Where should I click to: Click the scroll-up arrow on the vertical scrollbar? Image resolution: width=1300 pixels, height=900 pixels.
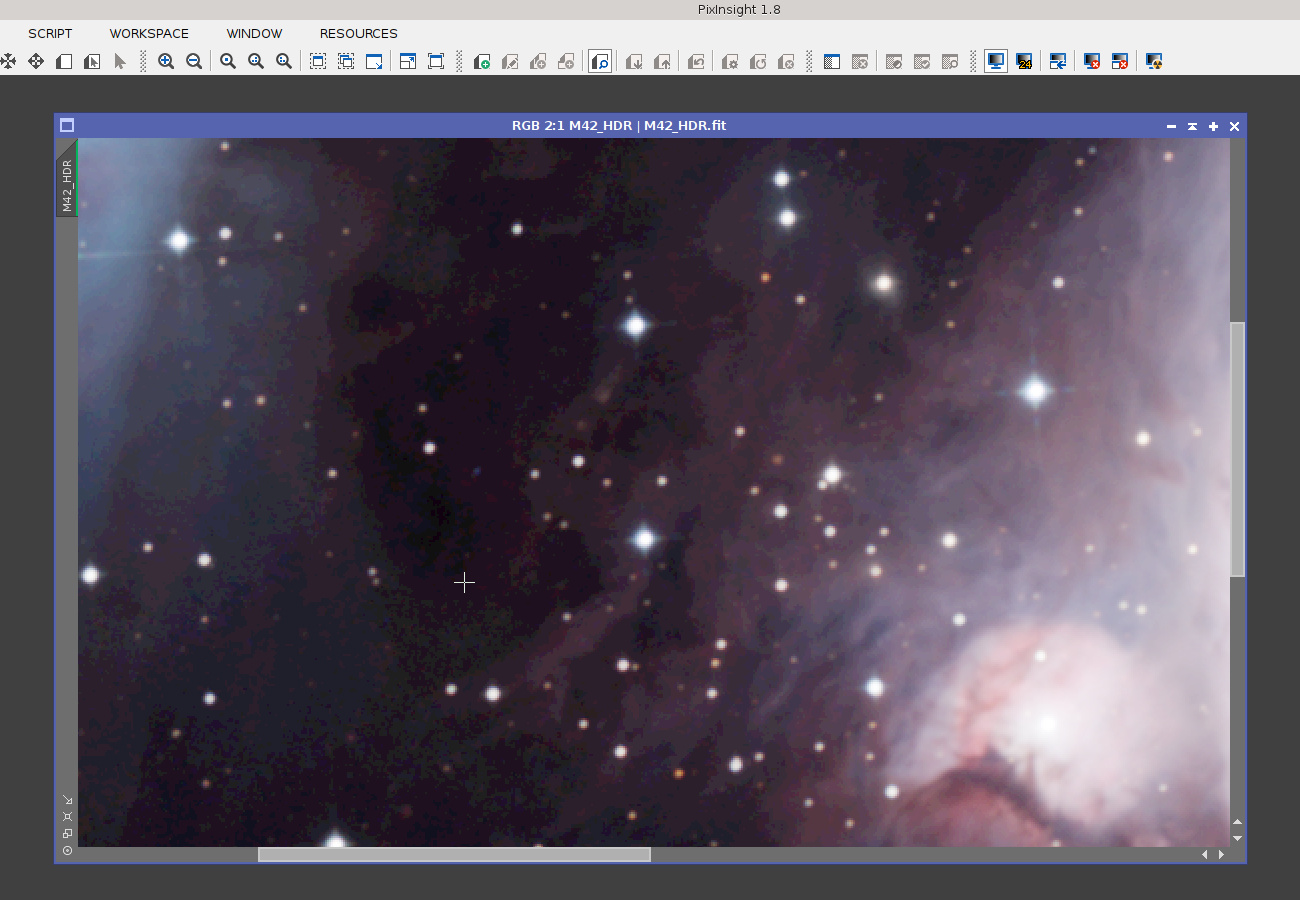tap(1238, 822)
